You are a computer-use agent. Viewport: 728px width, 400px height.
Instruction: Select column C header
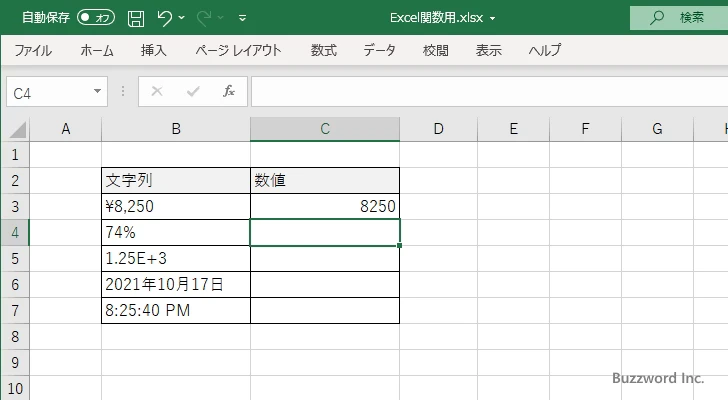(325, 129)
